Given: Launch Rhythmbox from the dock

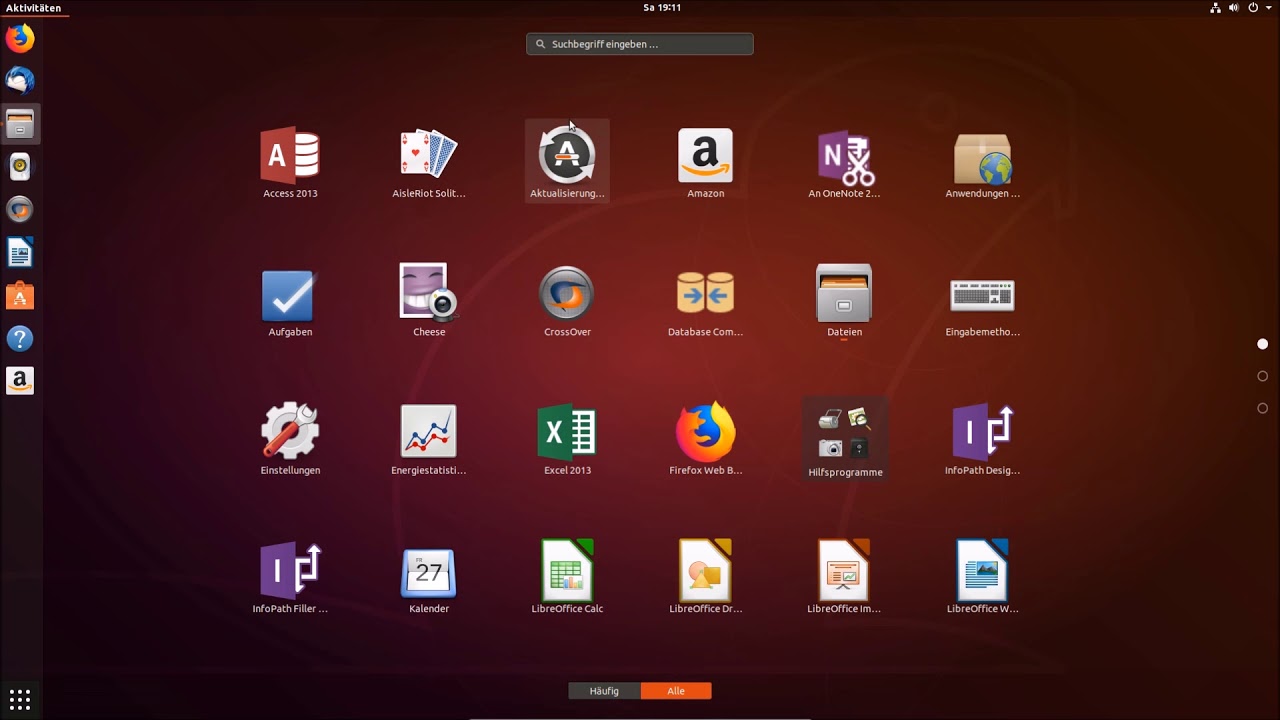Looking at the screenshot, I should point(20,166).
